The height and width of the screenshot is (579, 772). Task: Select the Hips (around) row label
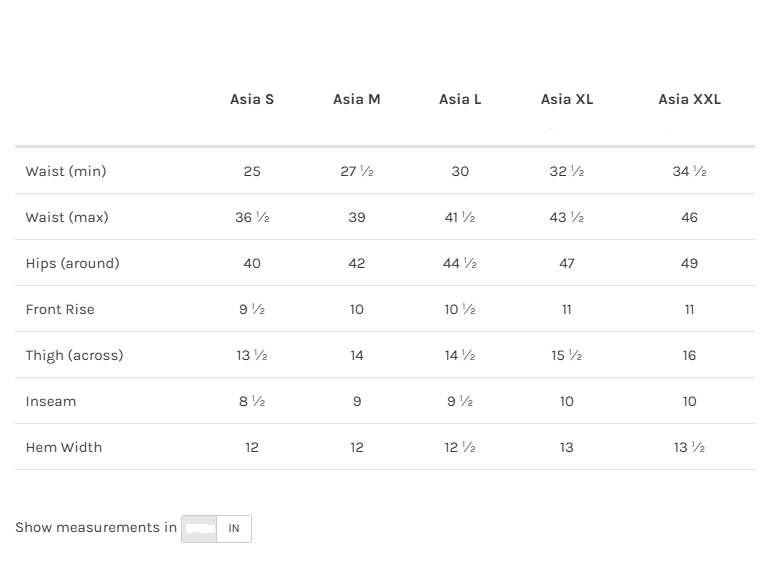click(72, 263)
